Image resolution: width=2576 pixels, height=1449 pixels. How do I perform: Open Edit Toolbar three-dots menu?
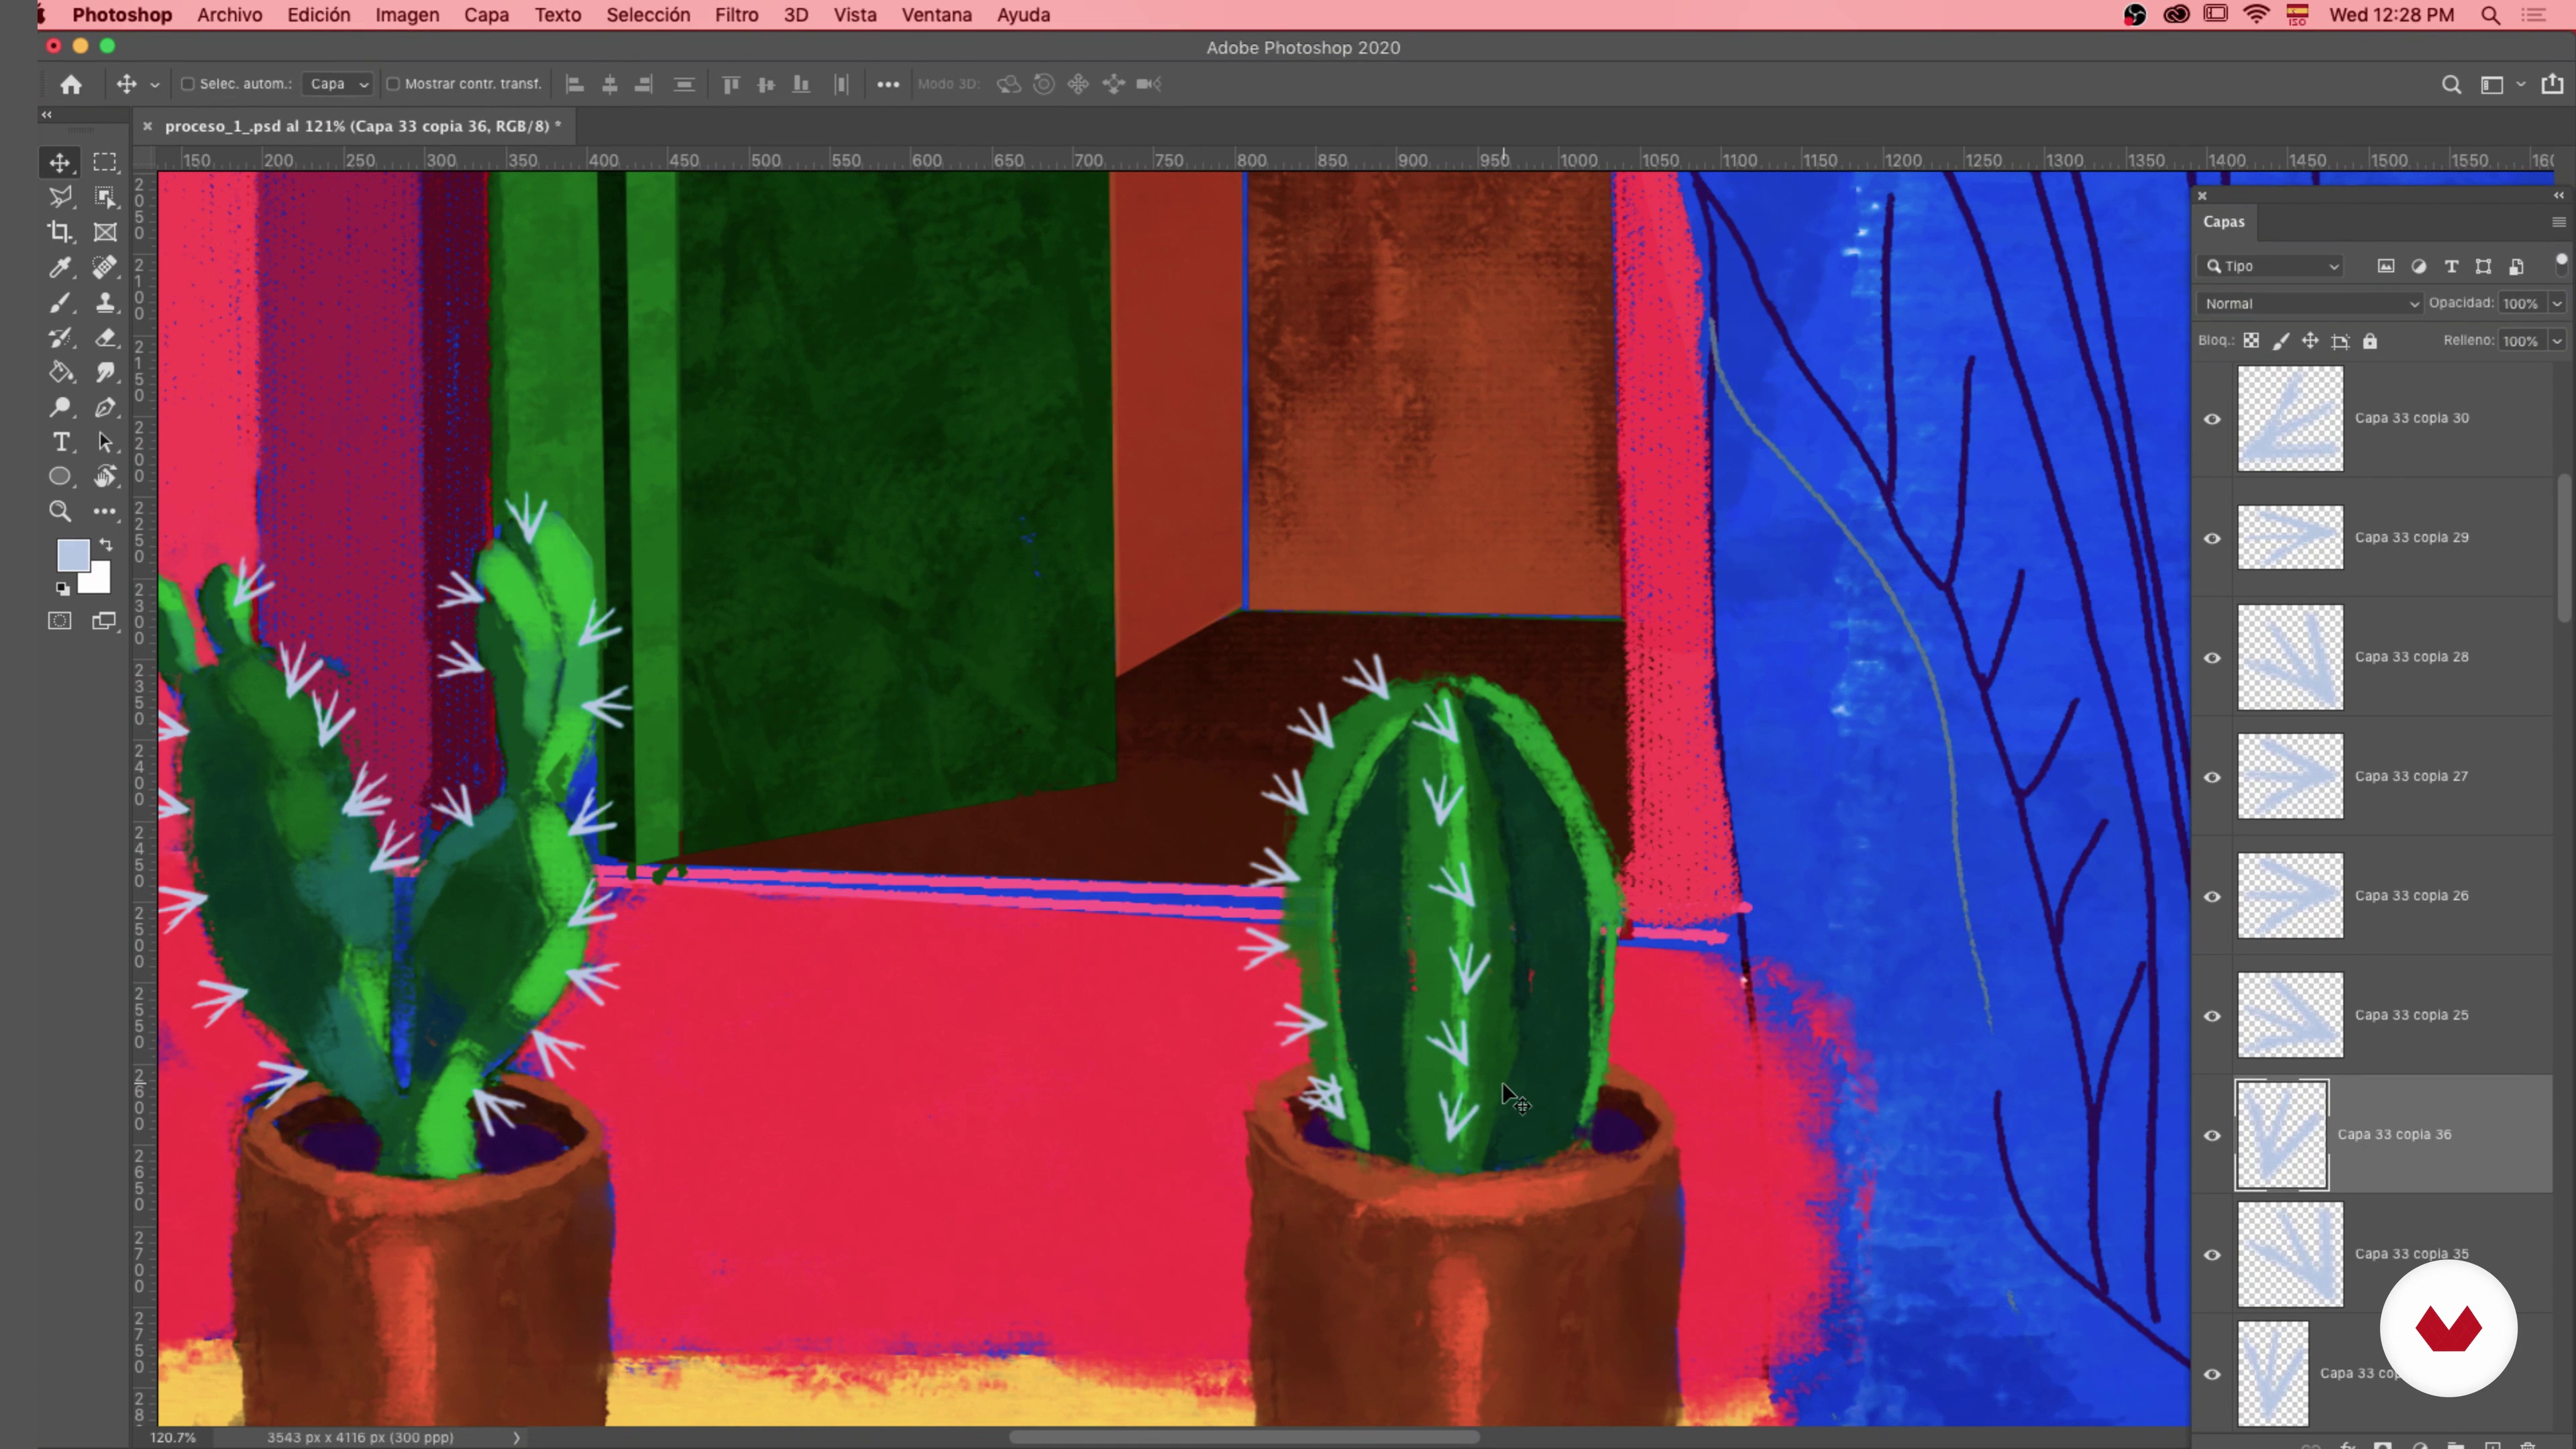(x=105, y=512)
